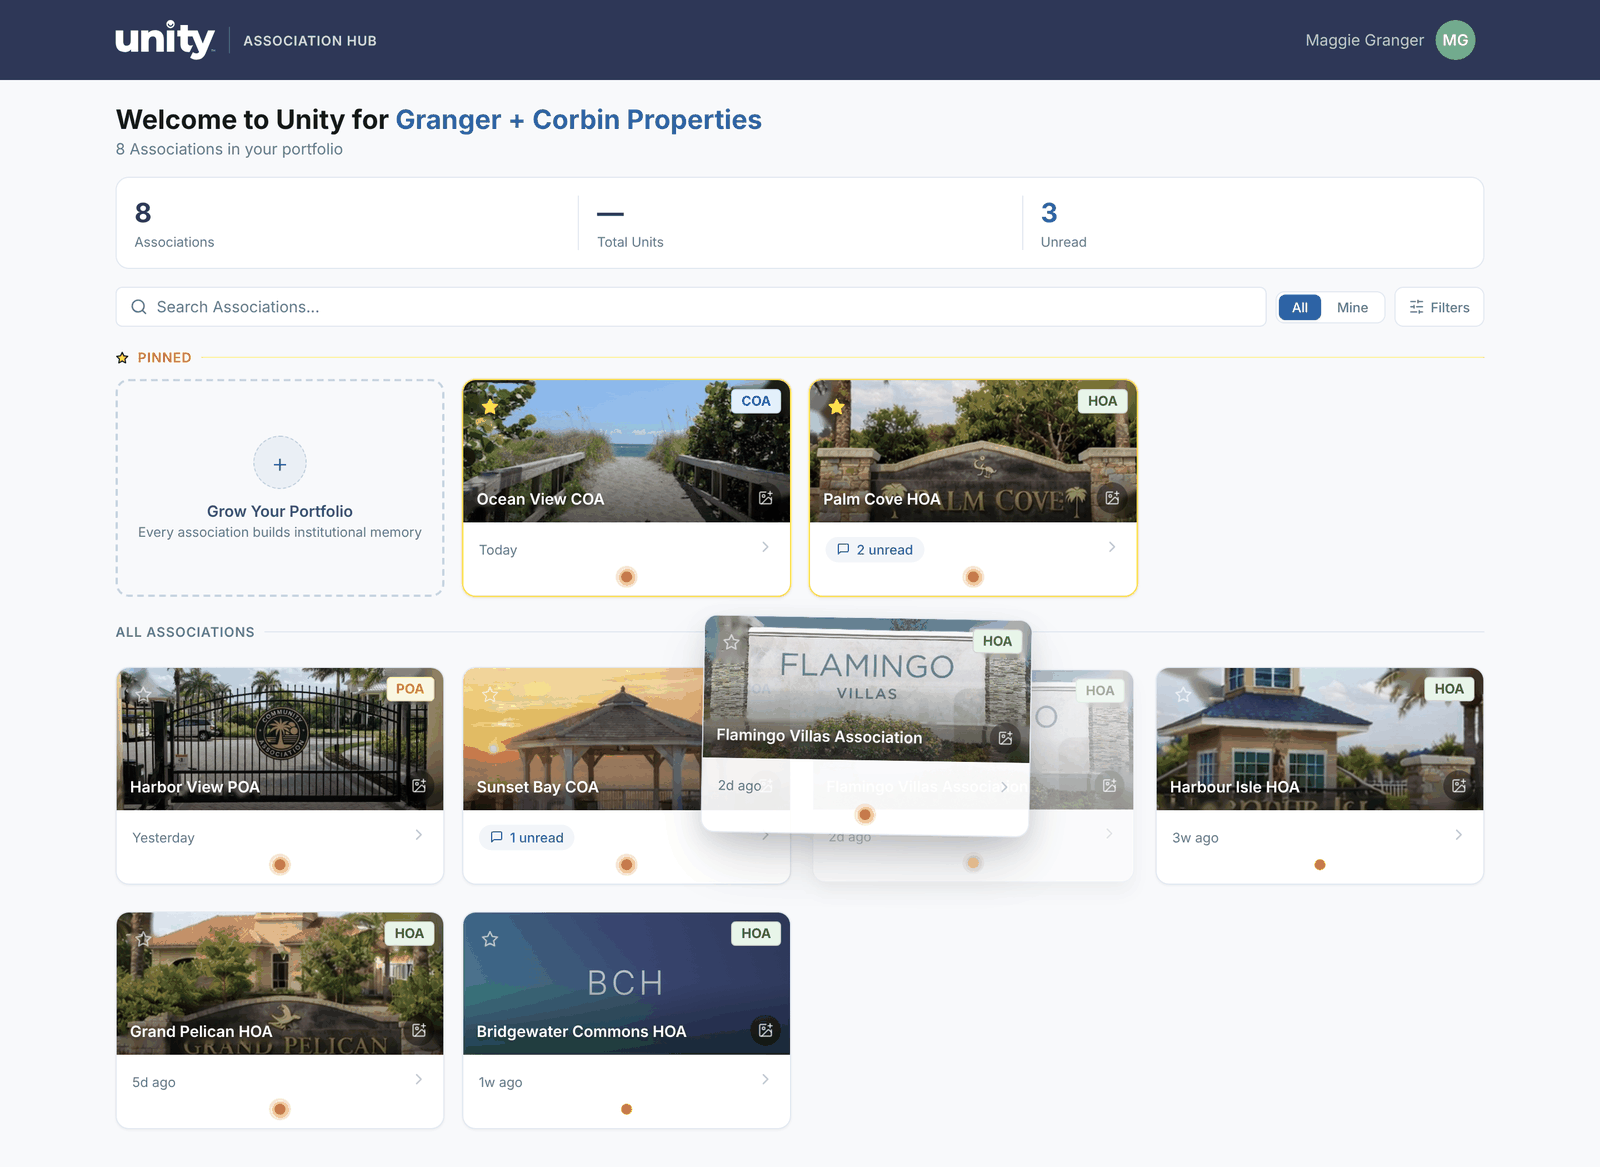This screenshot has height=1167, width=1600.
Task: Open Harbour Isle HOA via its chevron
Action: (1458, 835)
